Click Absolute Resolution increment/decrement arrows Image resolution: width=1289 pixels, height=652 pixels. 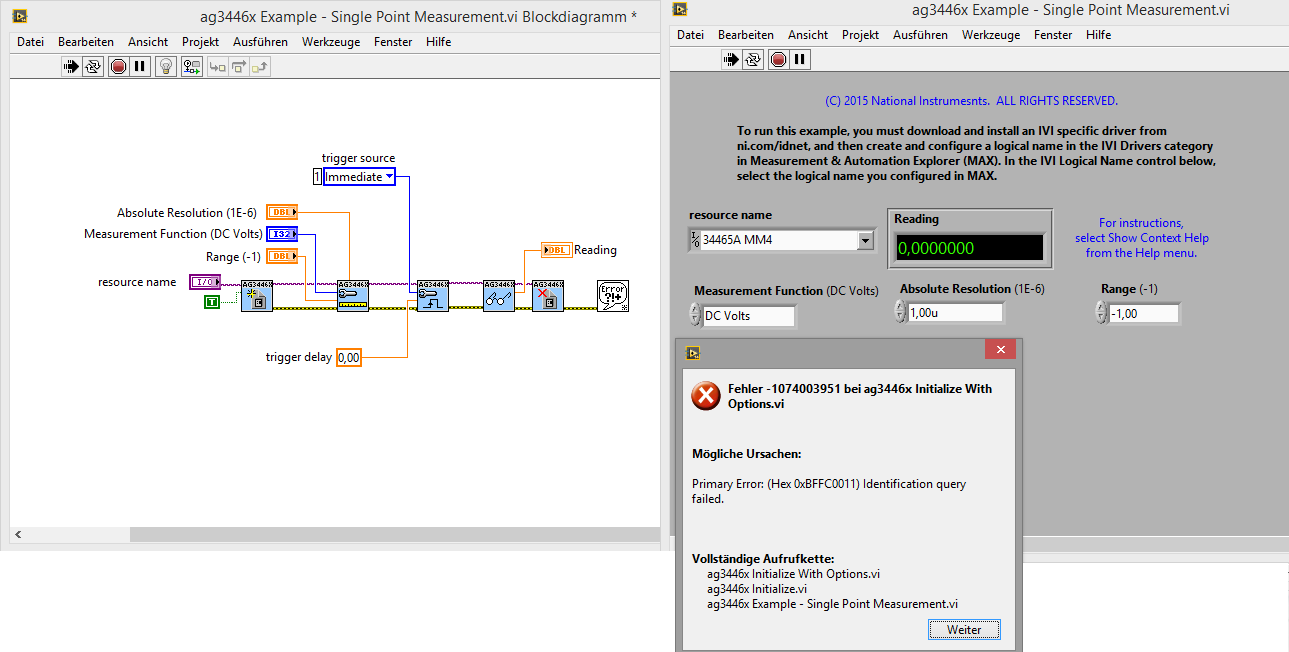click(x=900, y=312)
